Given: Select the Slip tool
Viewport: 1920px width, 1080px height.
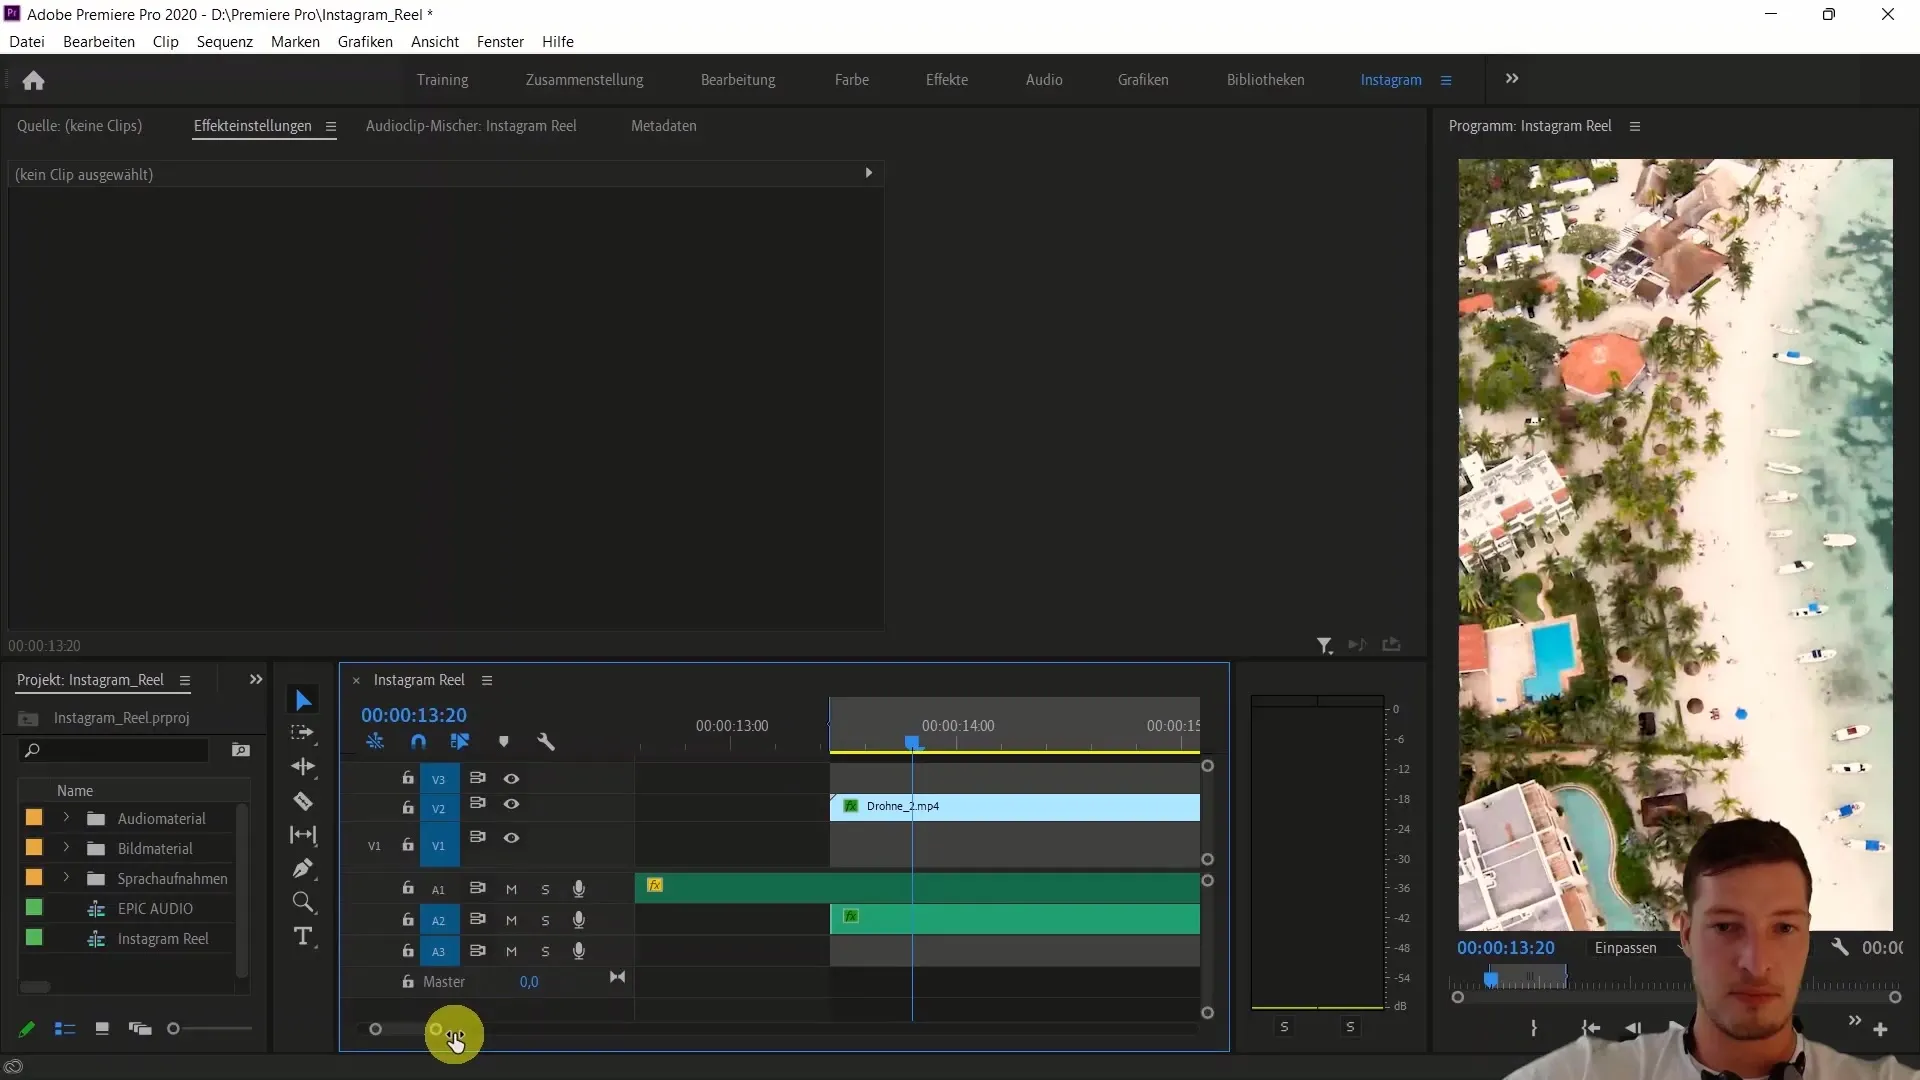Looking at the screenshot, I should [x=303, y=835].
